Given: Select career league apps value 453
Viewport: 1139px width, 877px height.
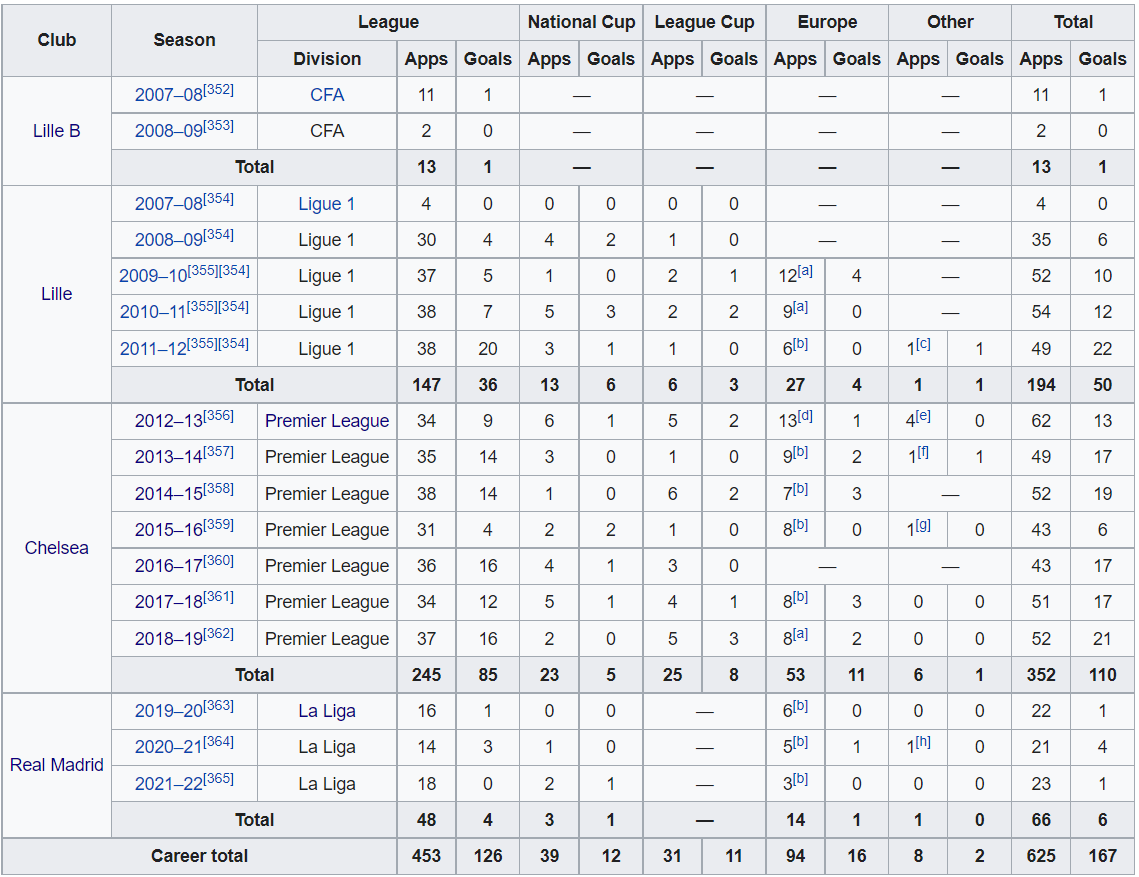Looking at the screenshot, I should (x=426, y=856).
